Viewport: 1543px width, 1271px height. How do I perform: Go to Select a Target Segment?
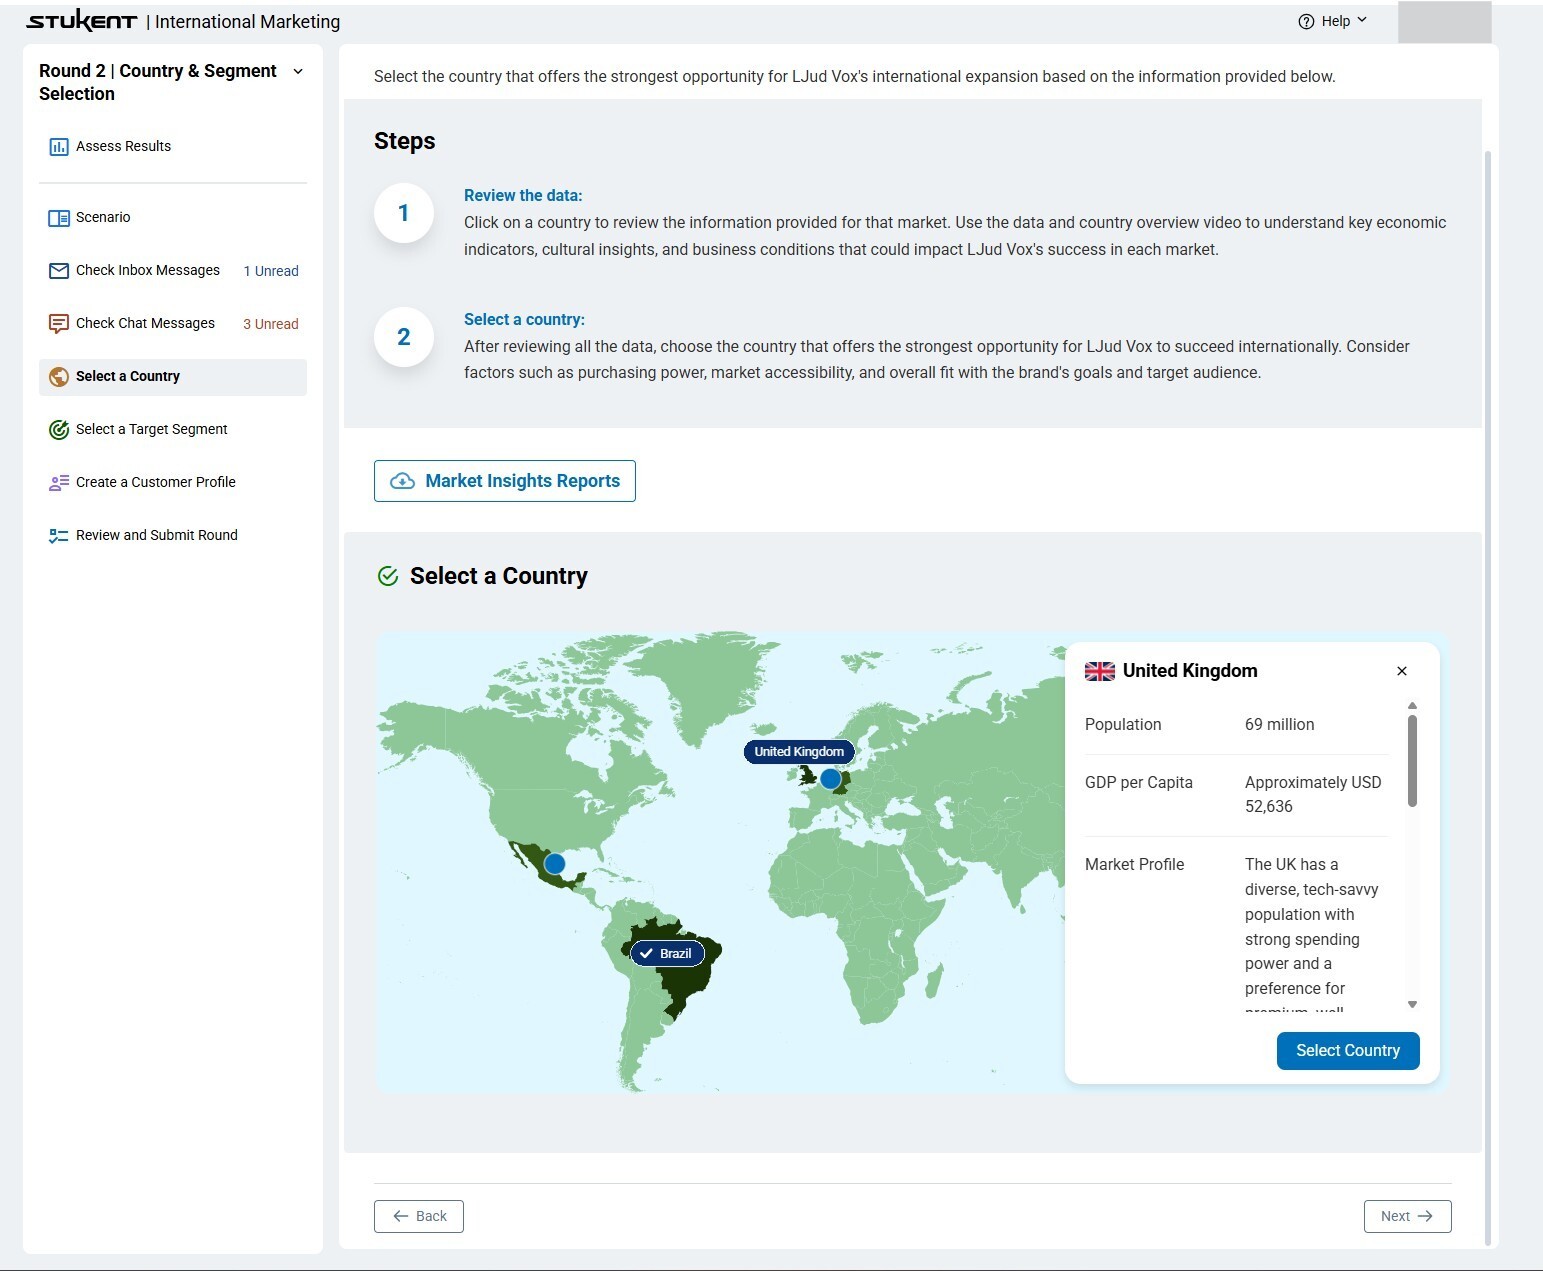(173, 430)
